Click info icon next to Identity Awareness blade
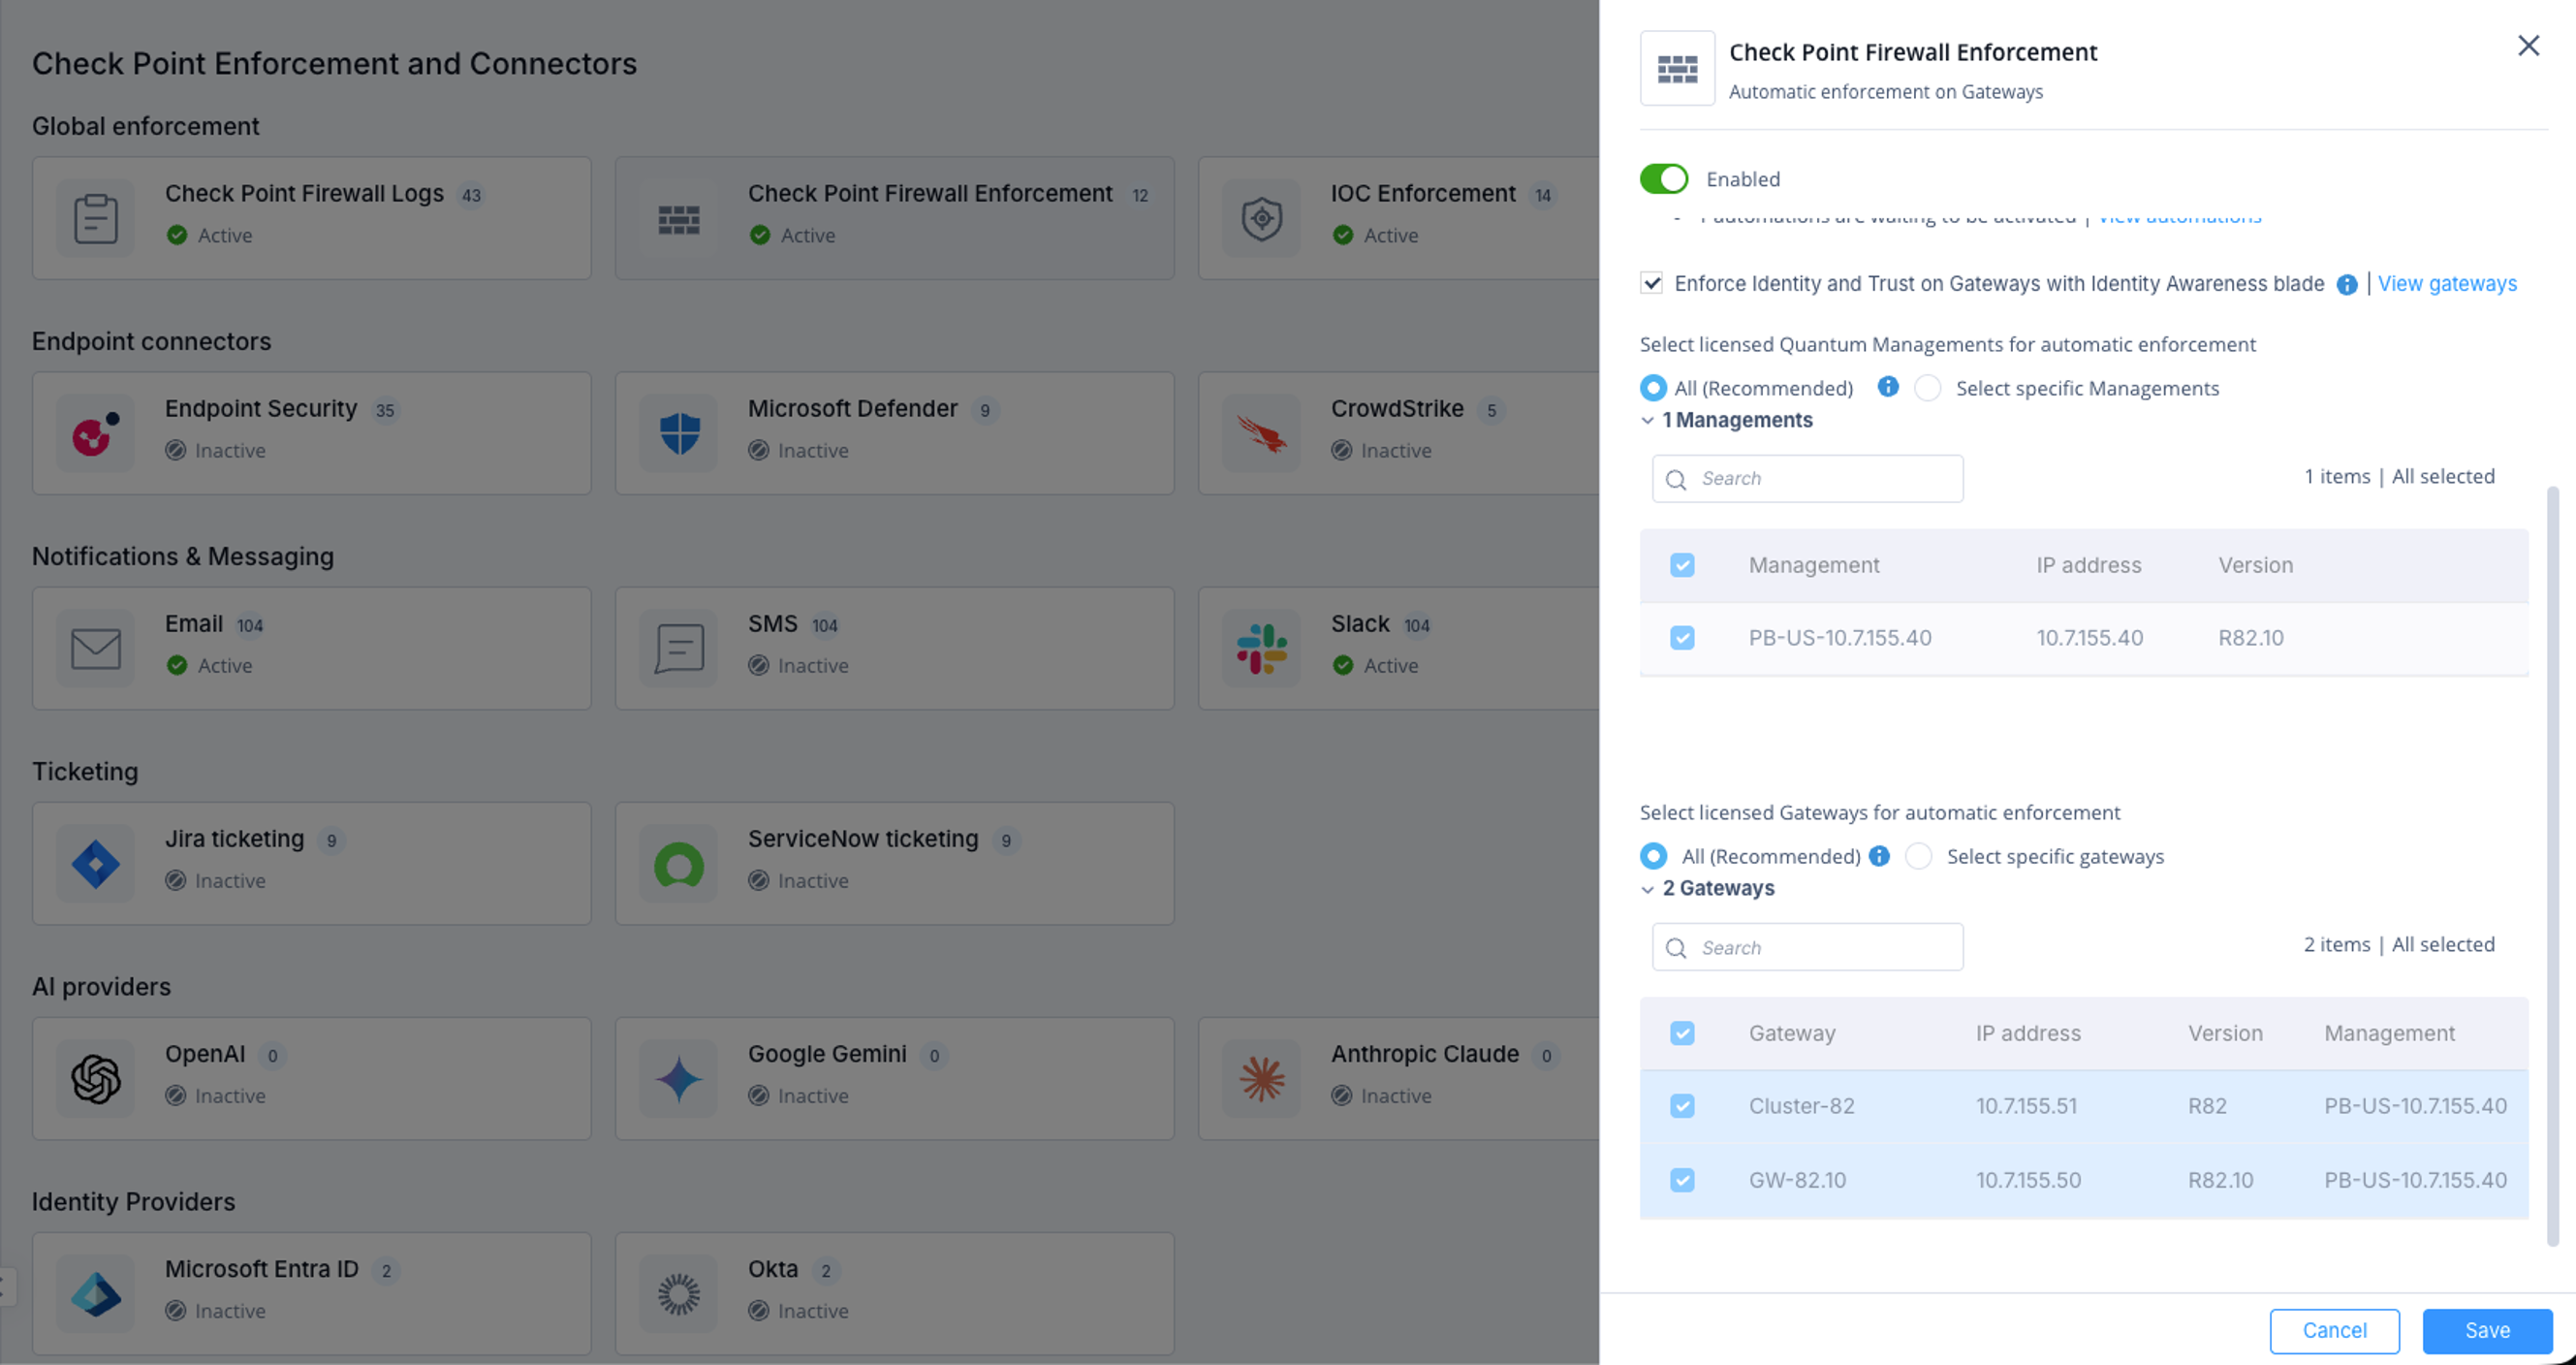 click(x=2346, y=284)
